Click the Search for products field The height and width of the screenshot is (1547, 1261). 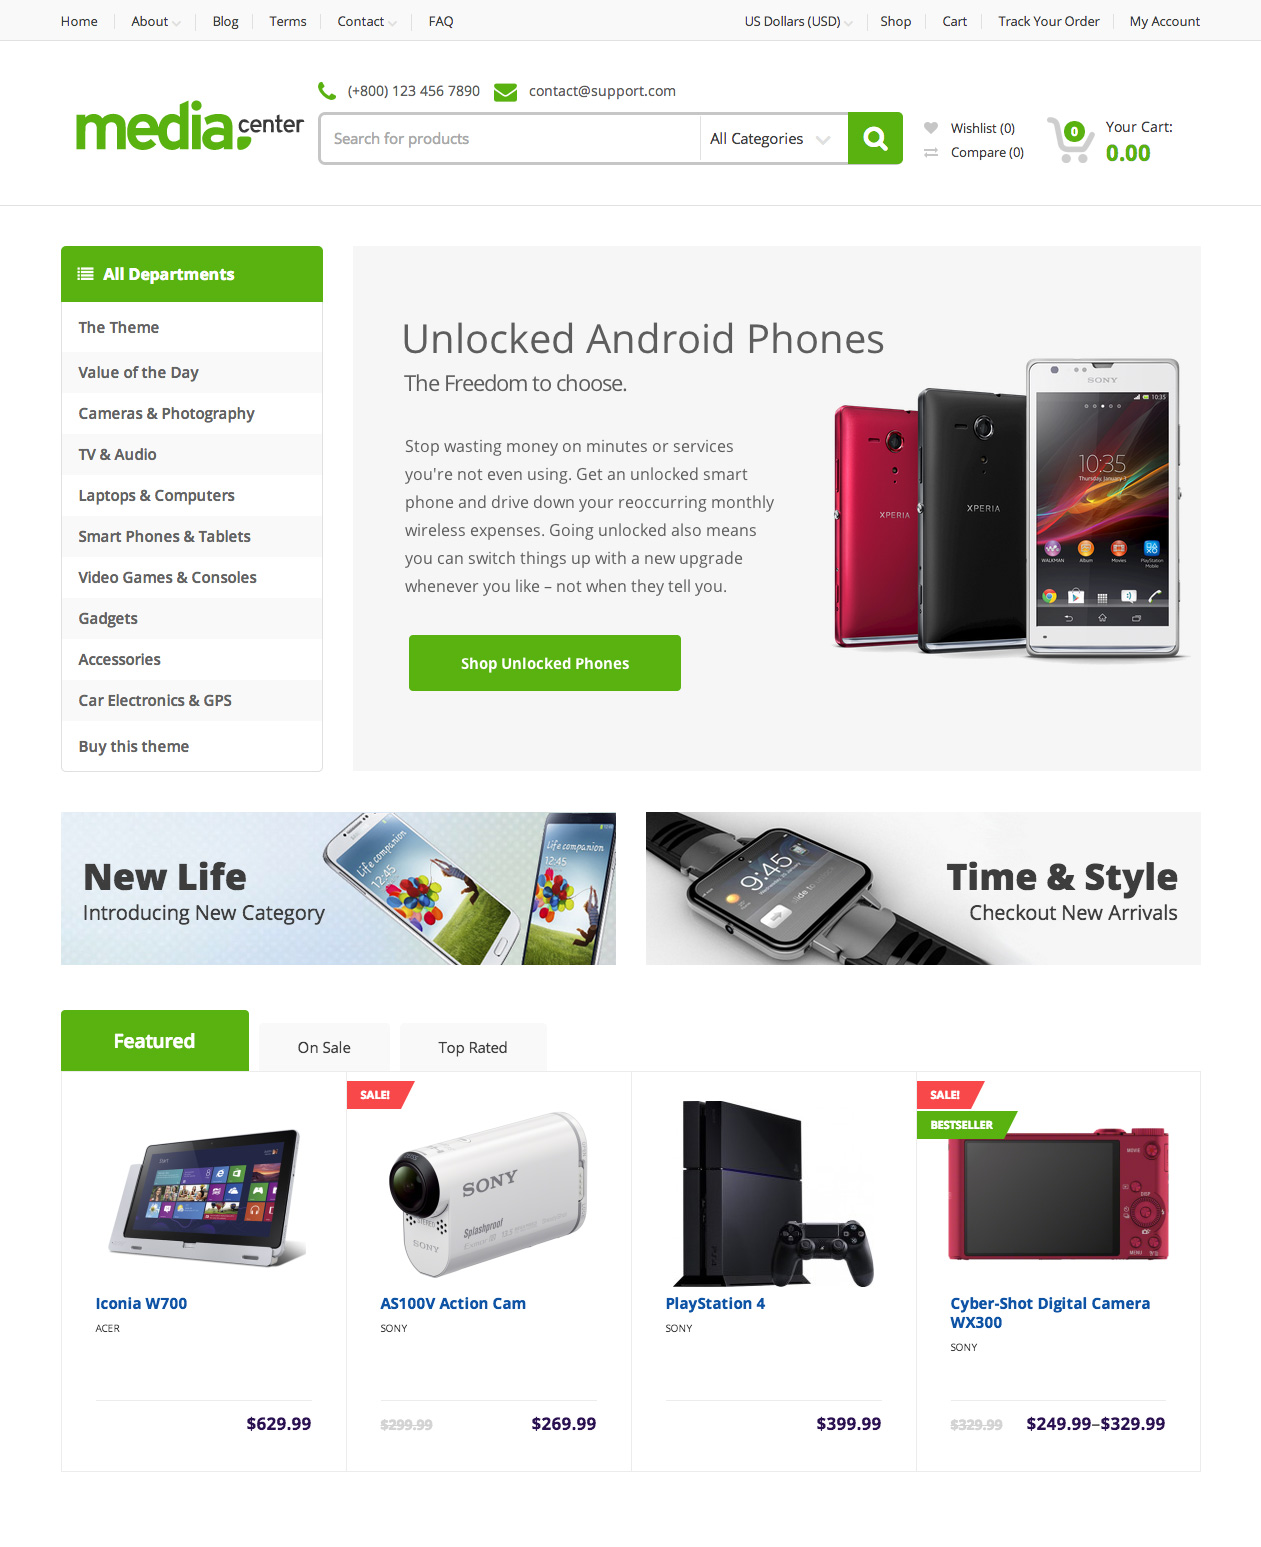pyautogui.click(x=510, y=139)
